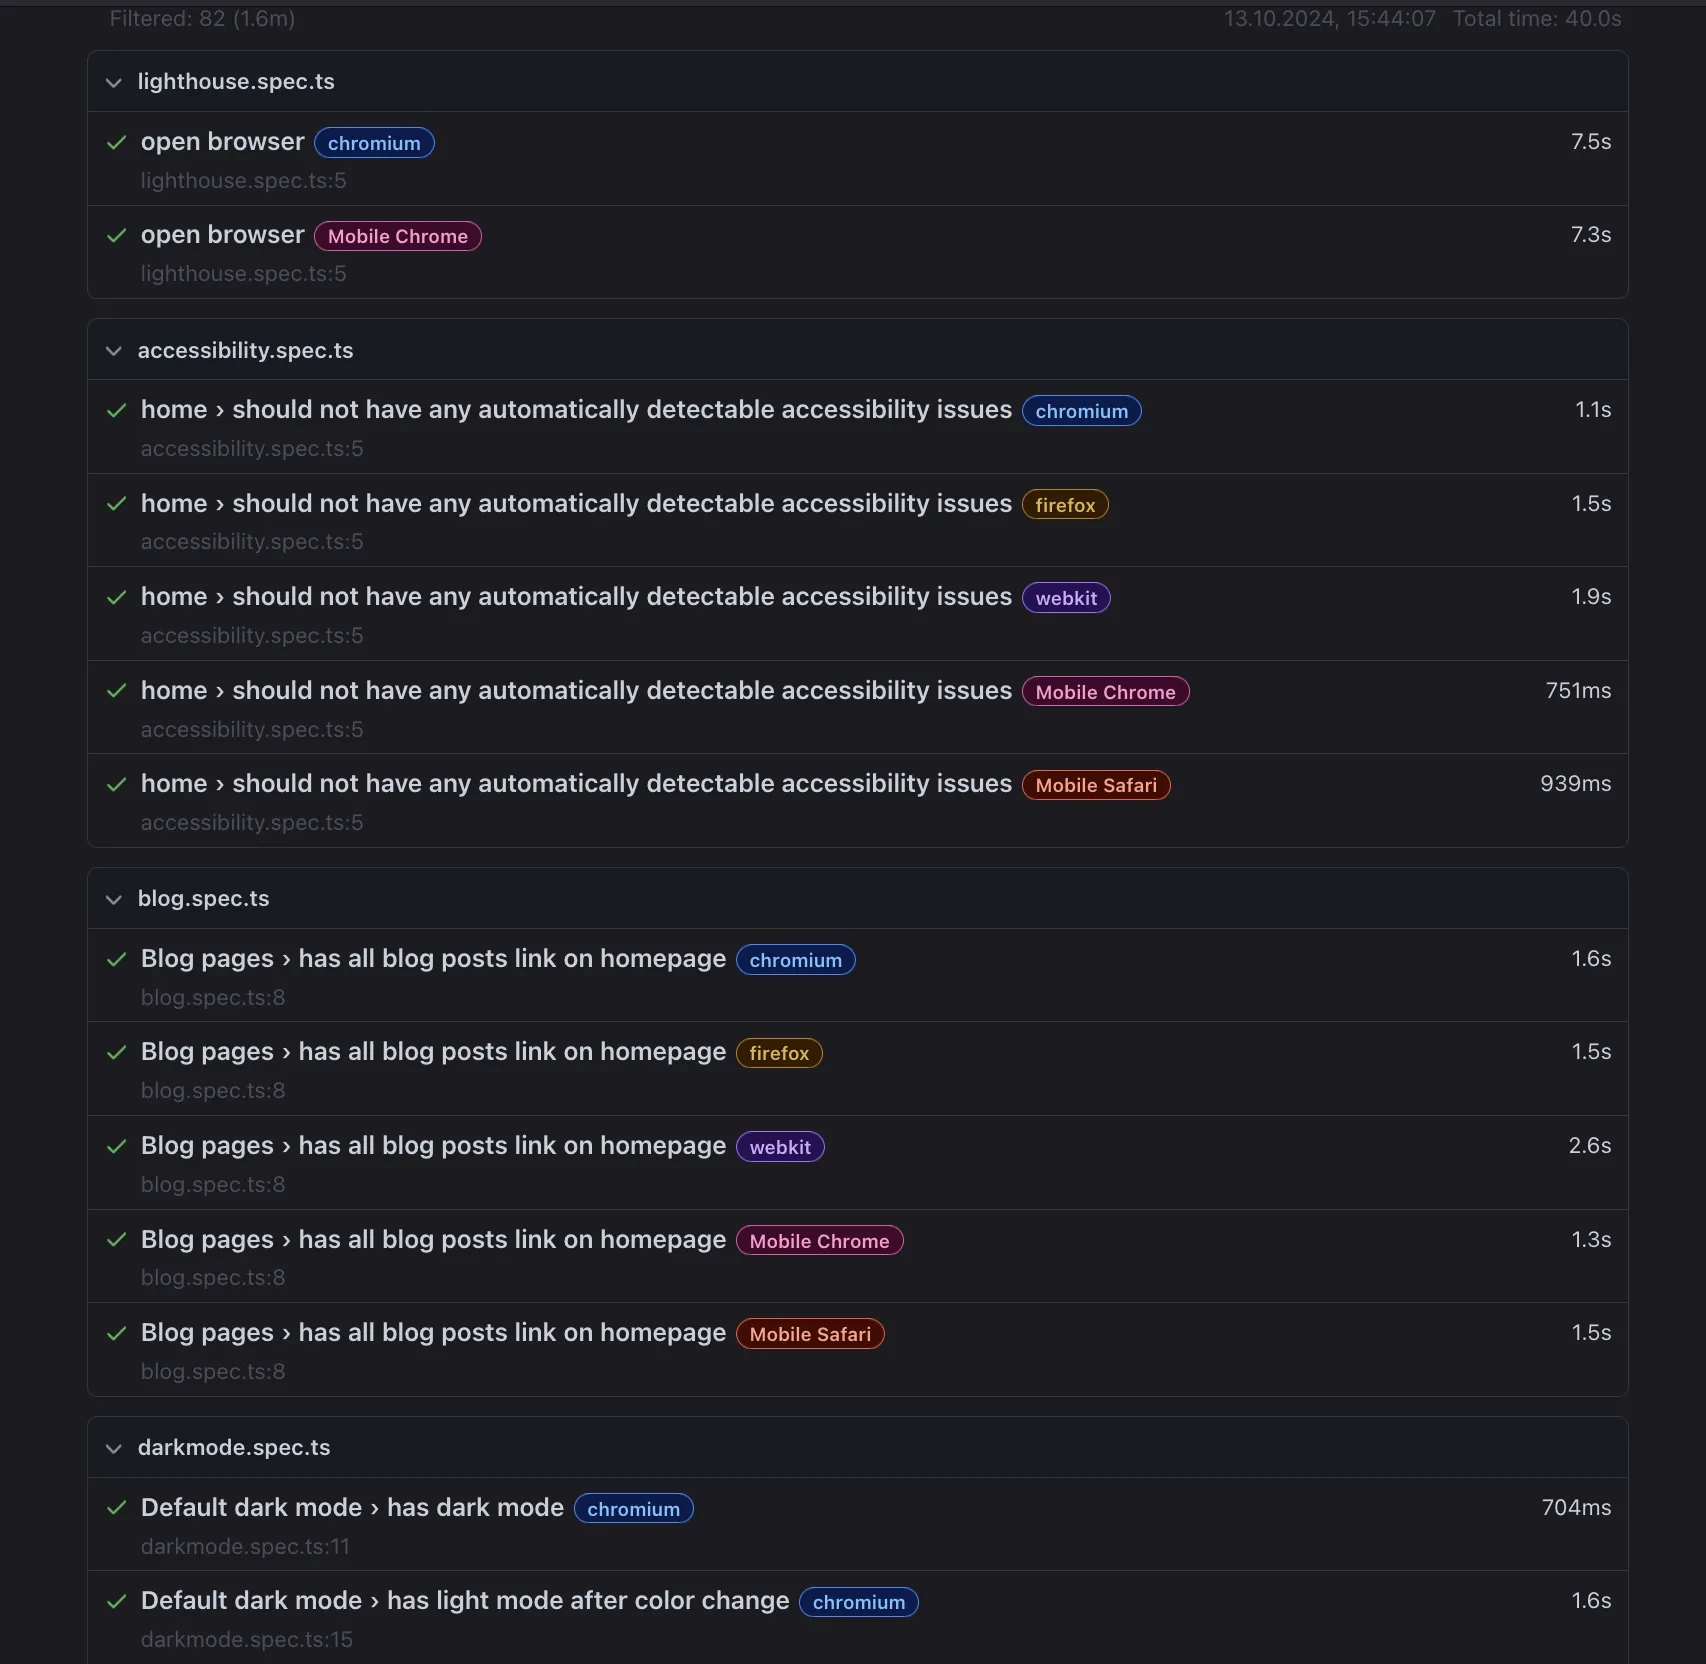
Task: Click Mobile Safari tag on accessibility test row
Action: tap(1096, 785)
